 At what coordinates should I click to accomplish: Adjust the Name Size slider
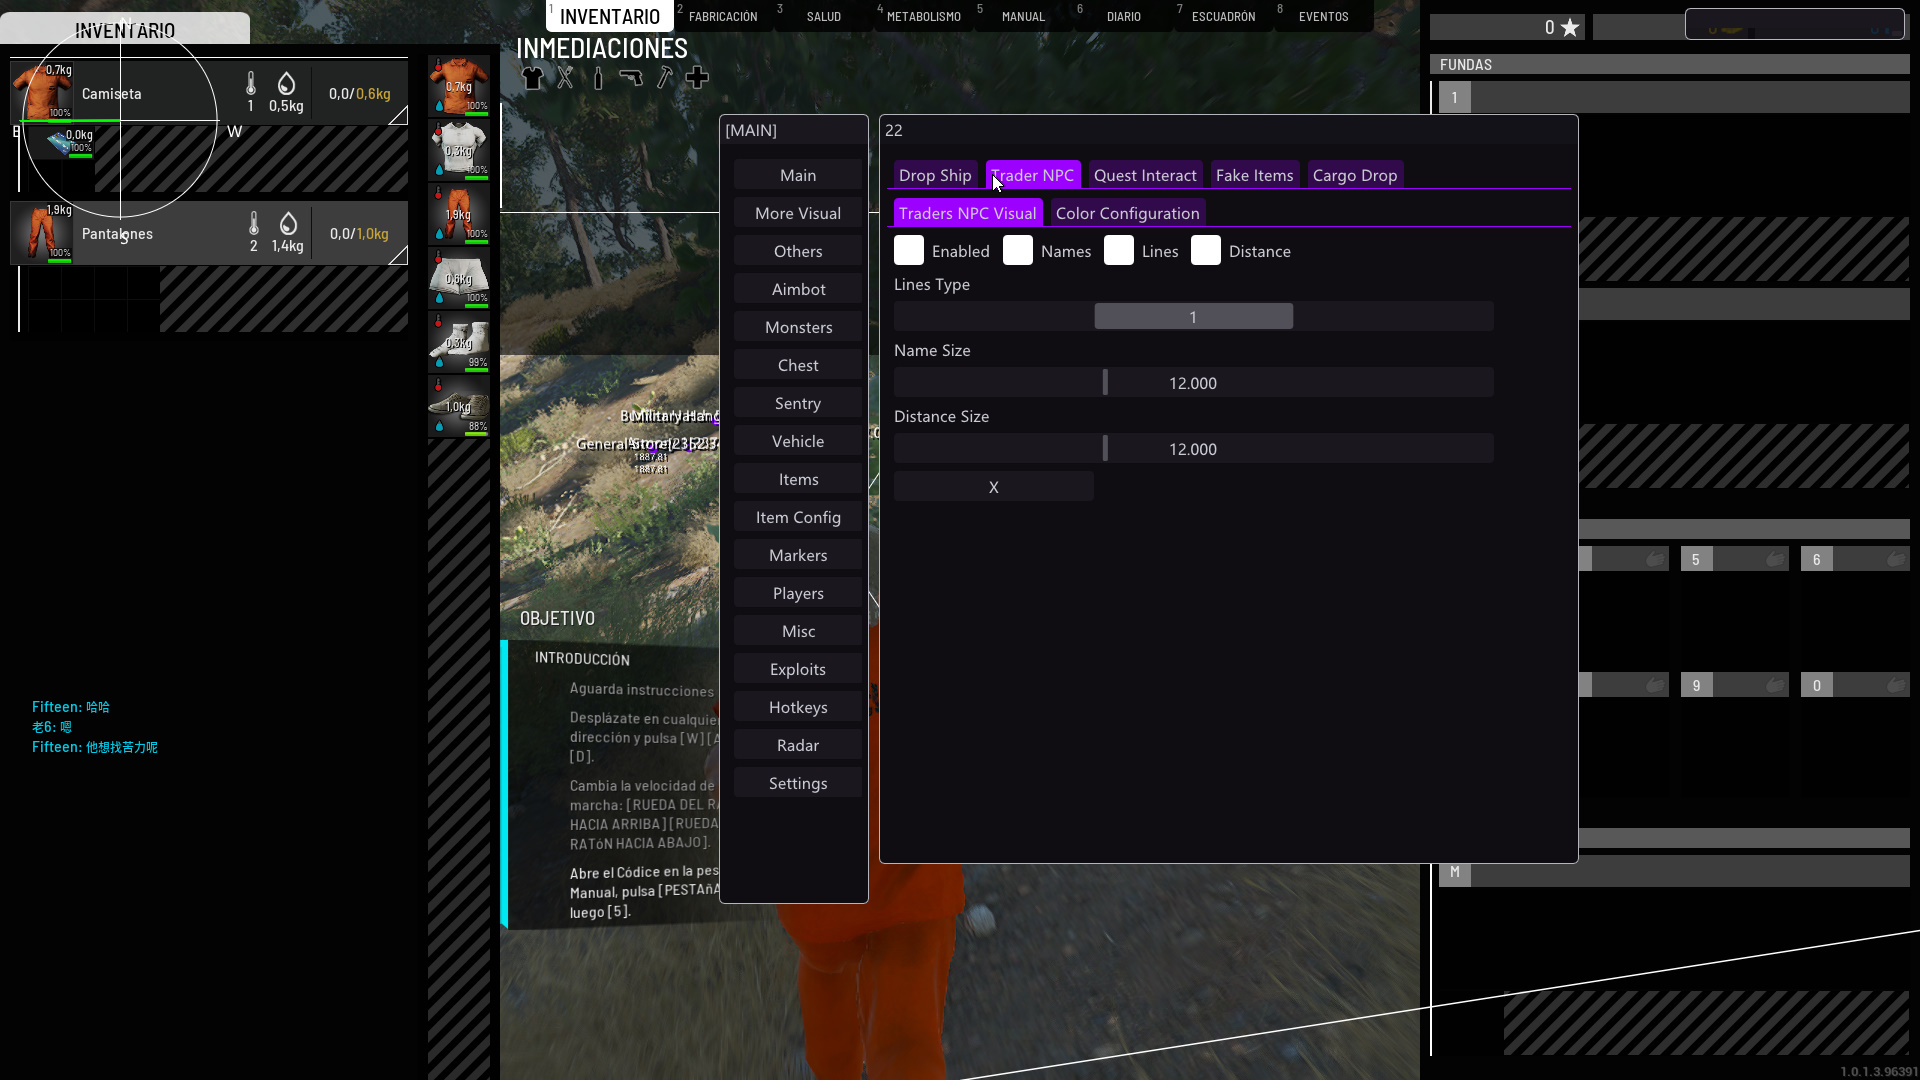click(1193, 383)
